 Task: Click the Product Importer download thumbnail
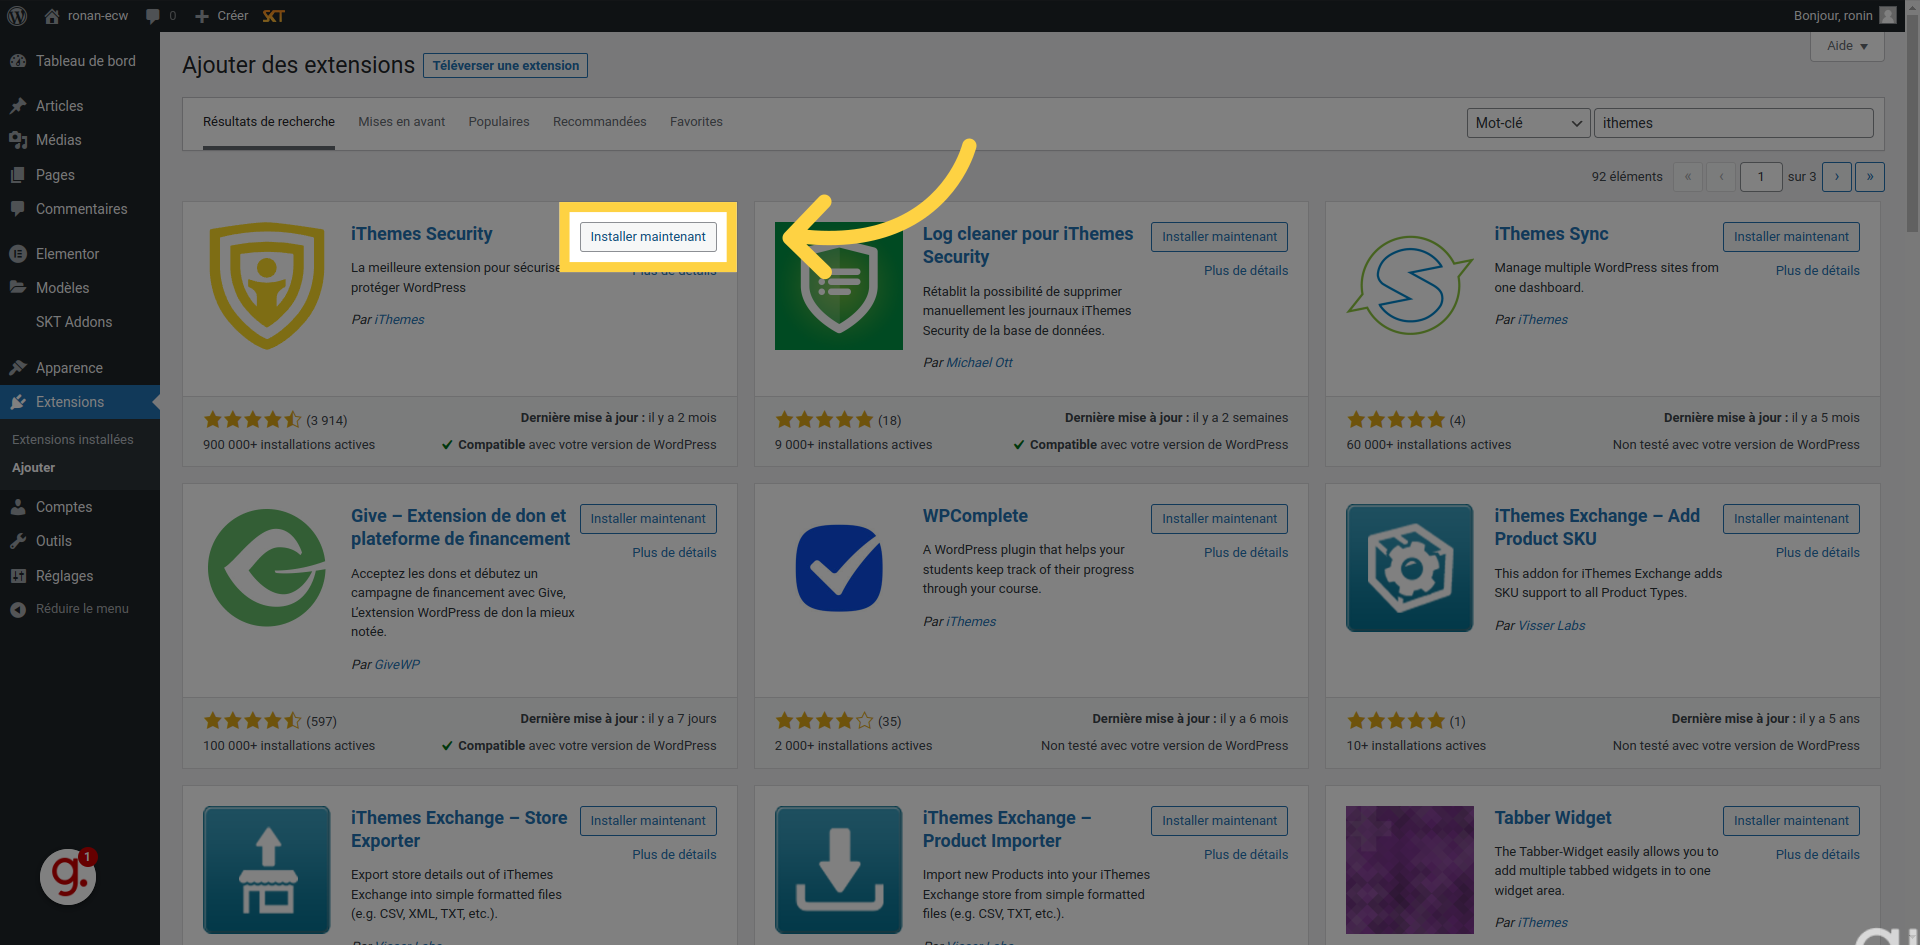click(x=839, y=870)
